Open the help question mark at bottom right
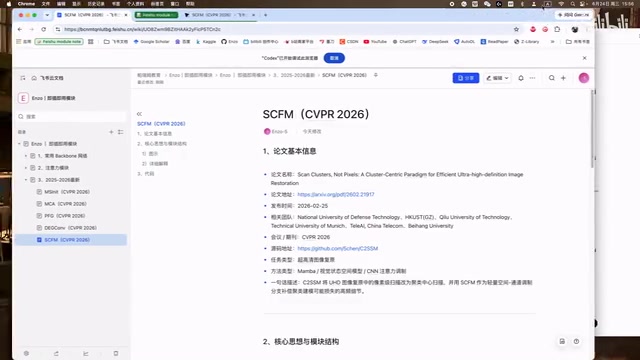Viewport: 640px width, 360px height. (x=576, y=341)
